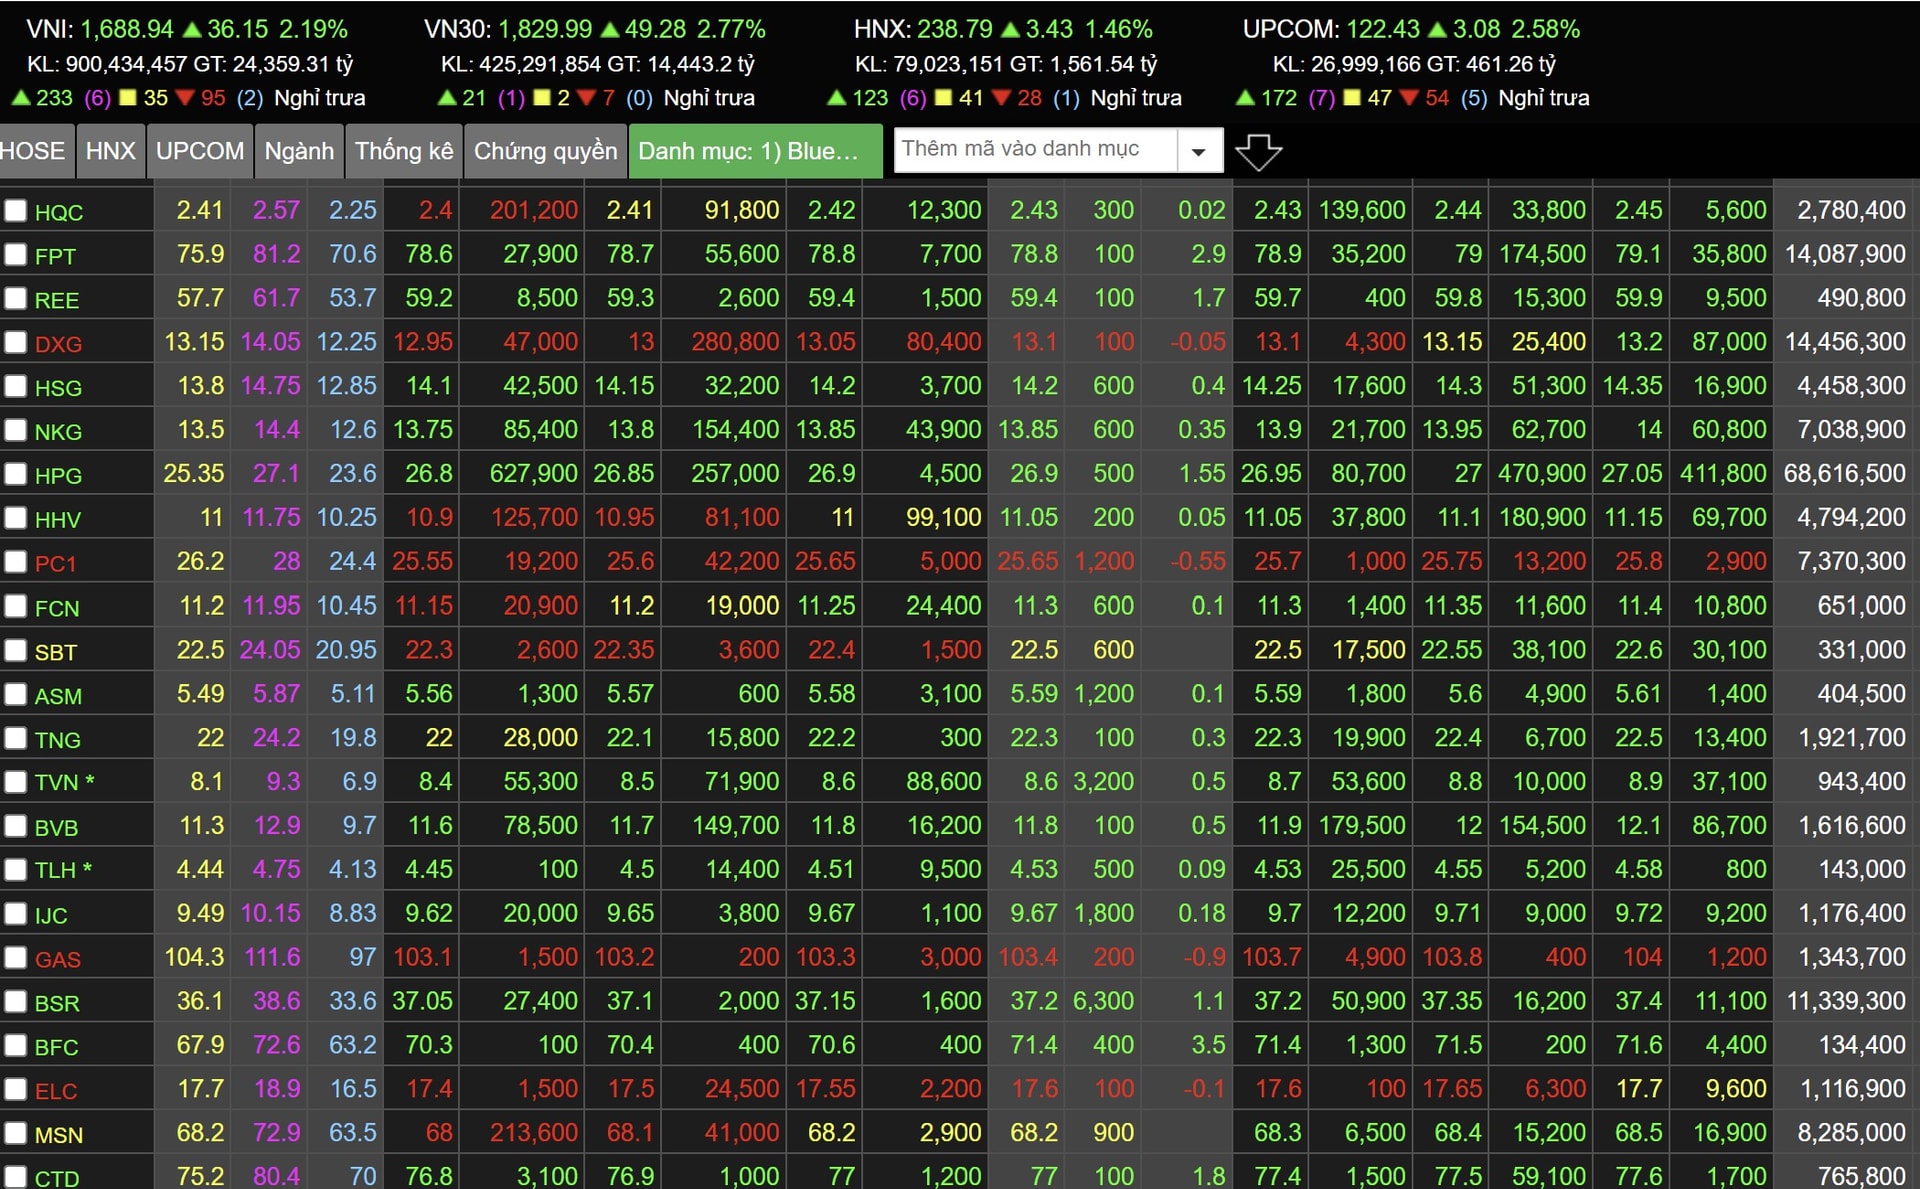Click HNX 'Nghỉ trưa' session status
1920x1189 pixels.
tap(1136, 98)
